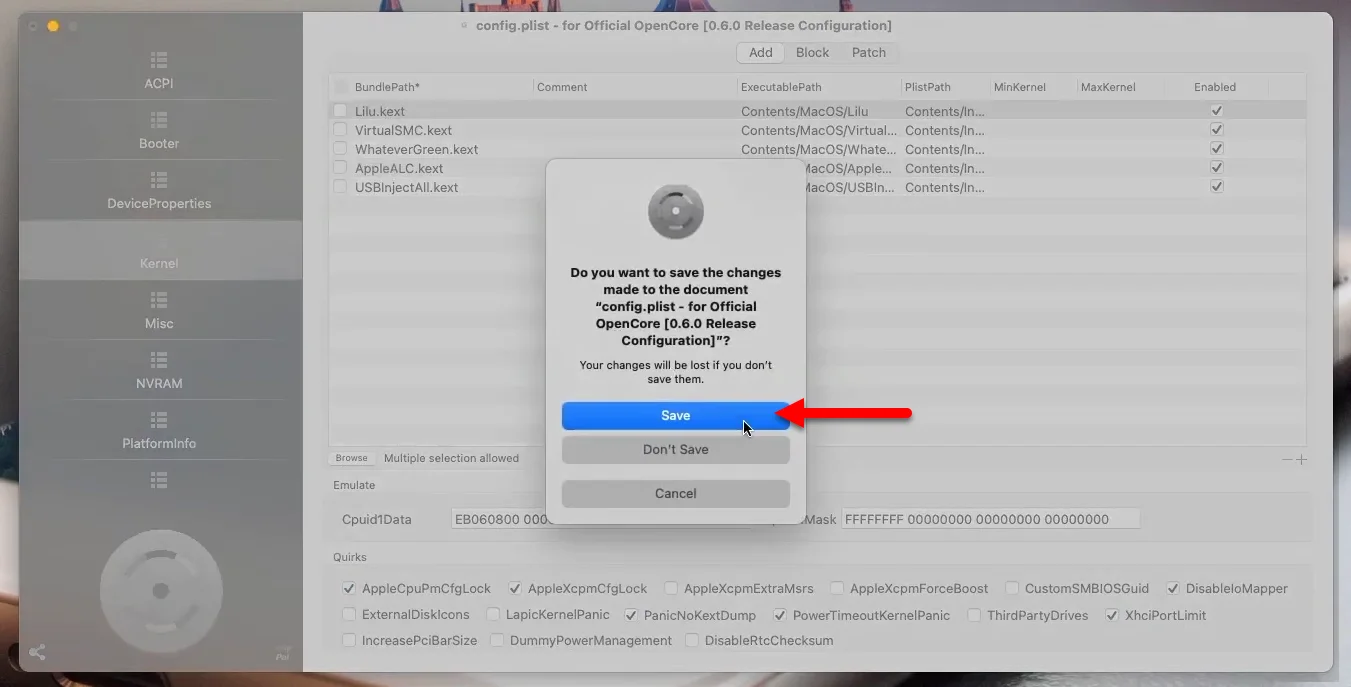Screen dimensions: 1351x687
Task: Toggle the XhciPortLimit quirk
Action: pyautogui.click(x=1112, y=615)
